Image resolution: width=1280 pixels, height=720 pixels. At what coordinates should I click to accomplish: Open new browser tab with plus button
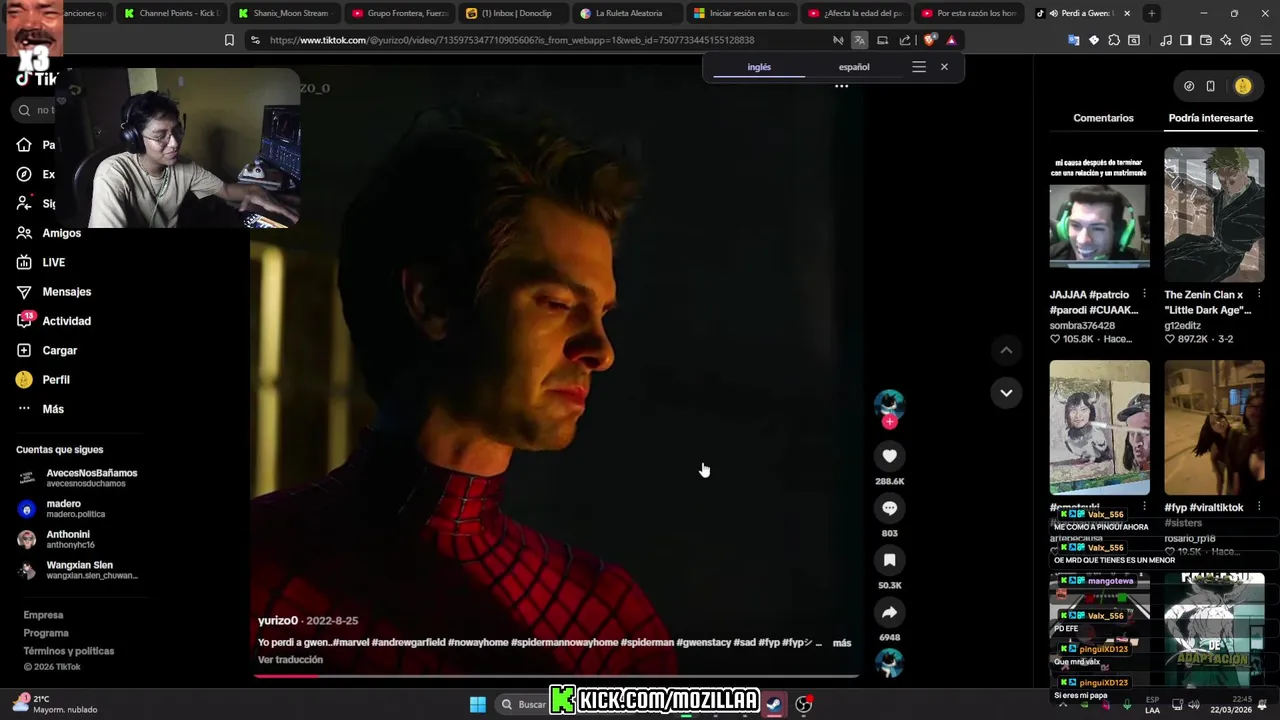click(1152, 13)
